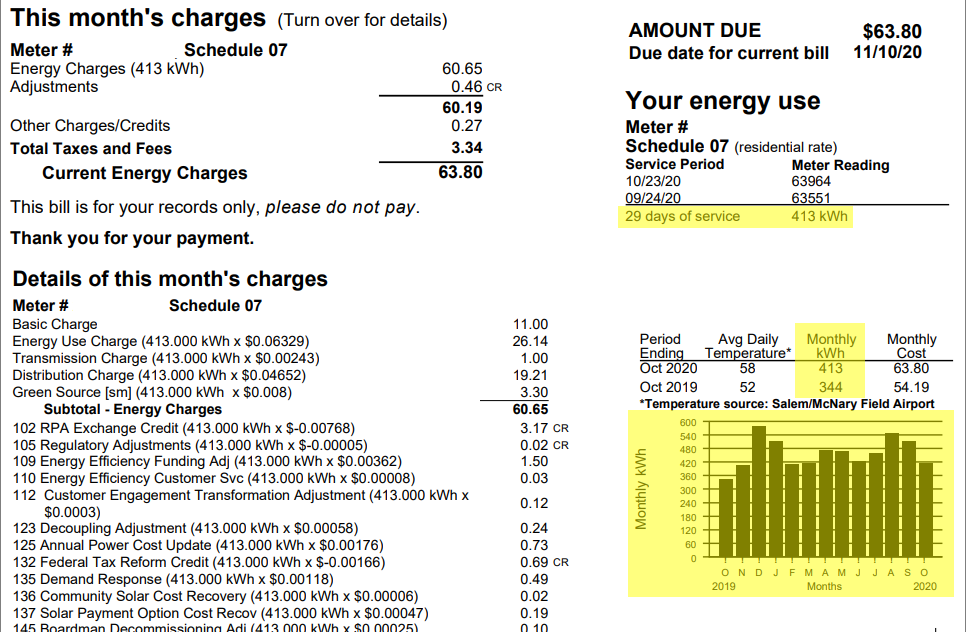Click the temperature source footnote

pos(787,404)
